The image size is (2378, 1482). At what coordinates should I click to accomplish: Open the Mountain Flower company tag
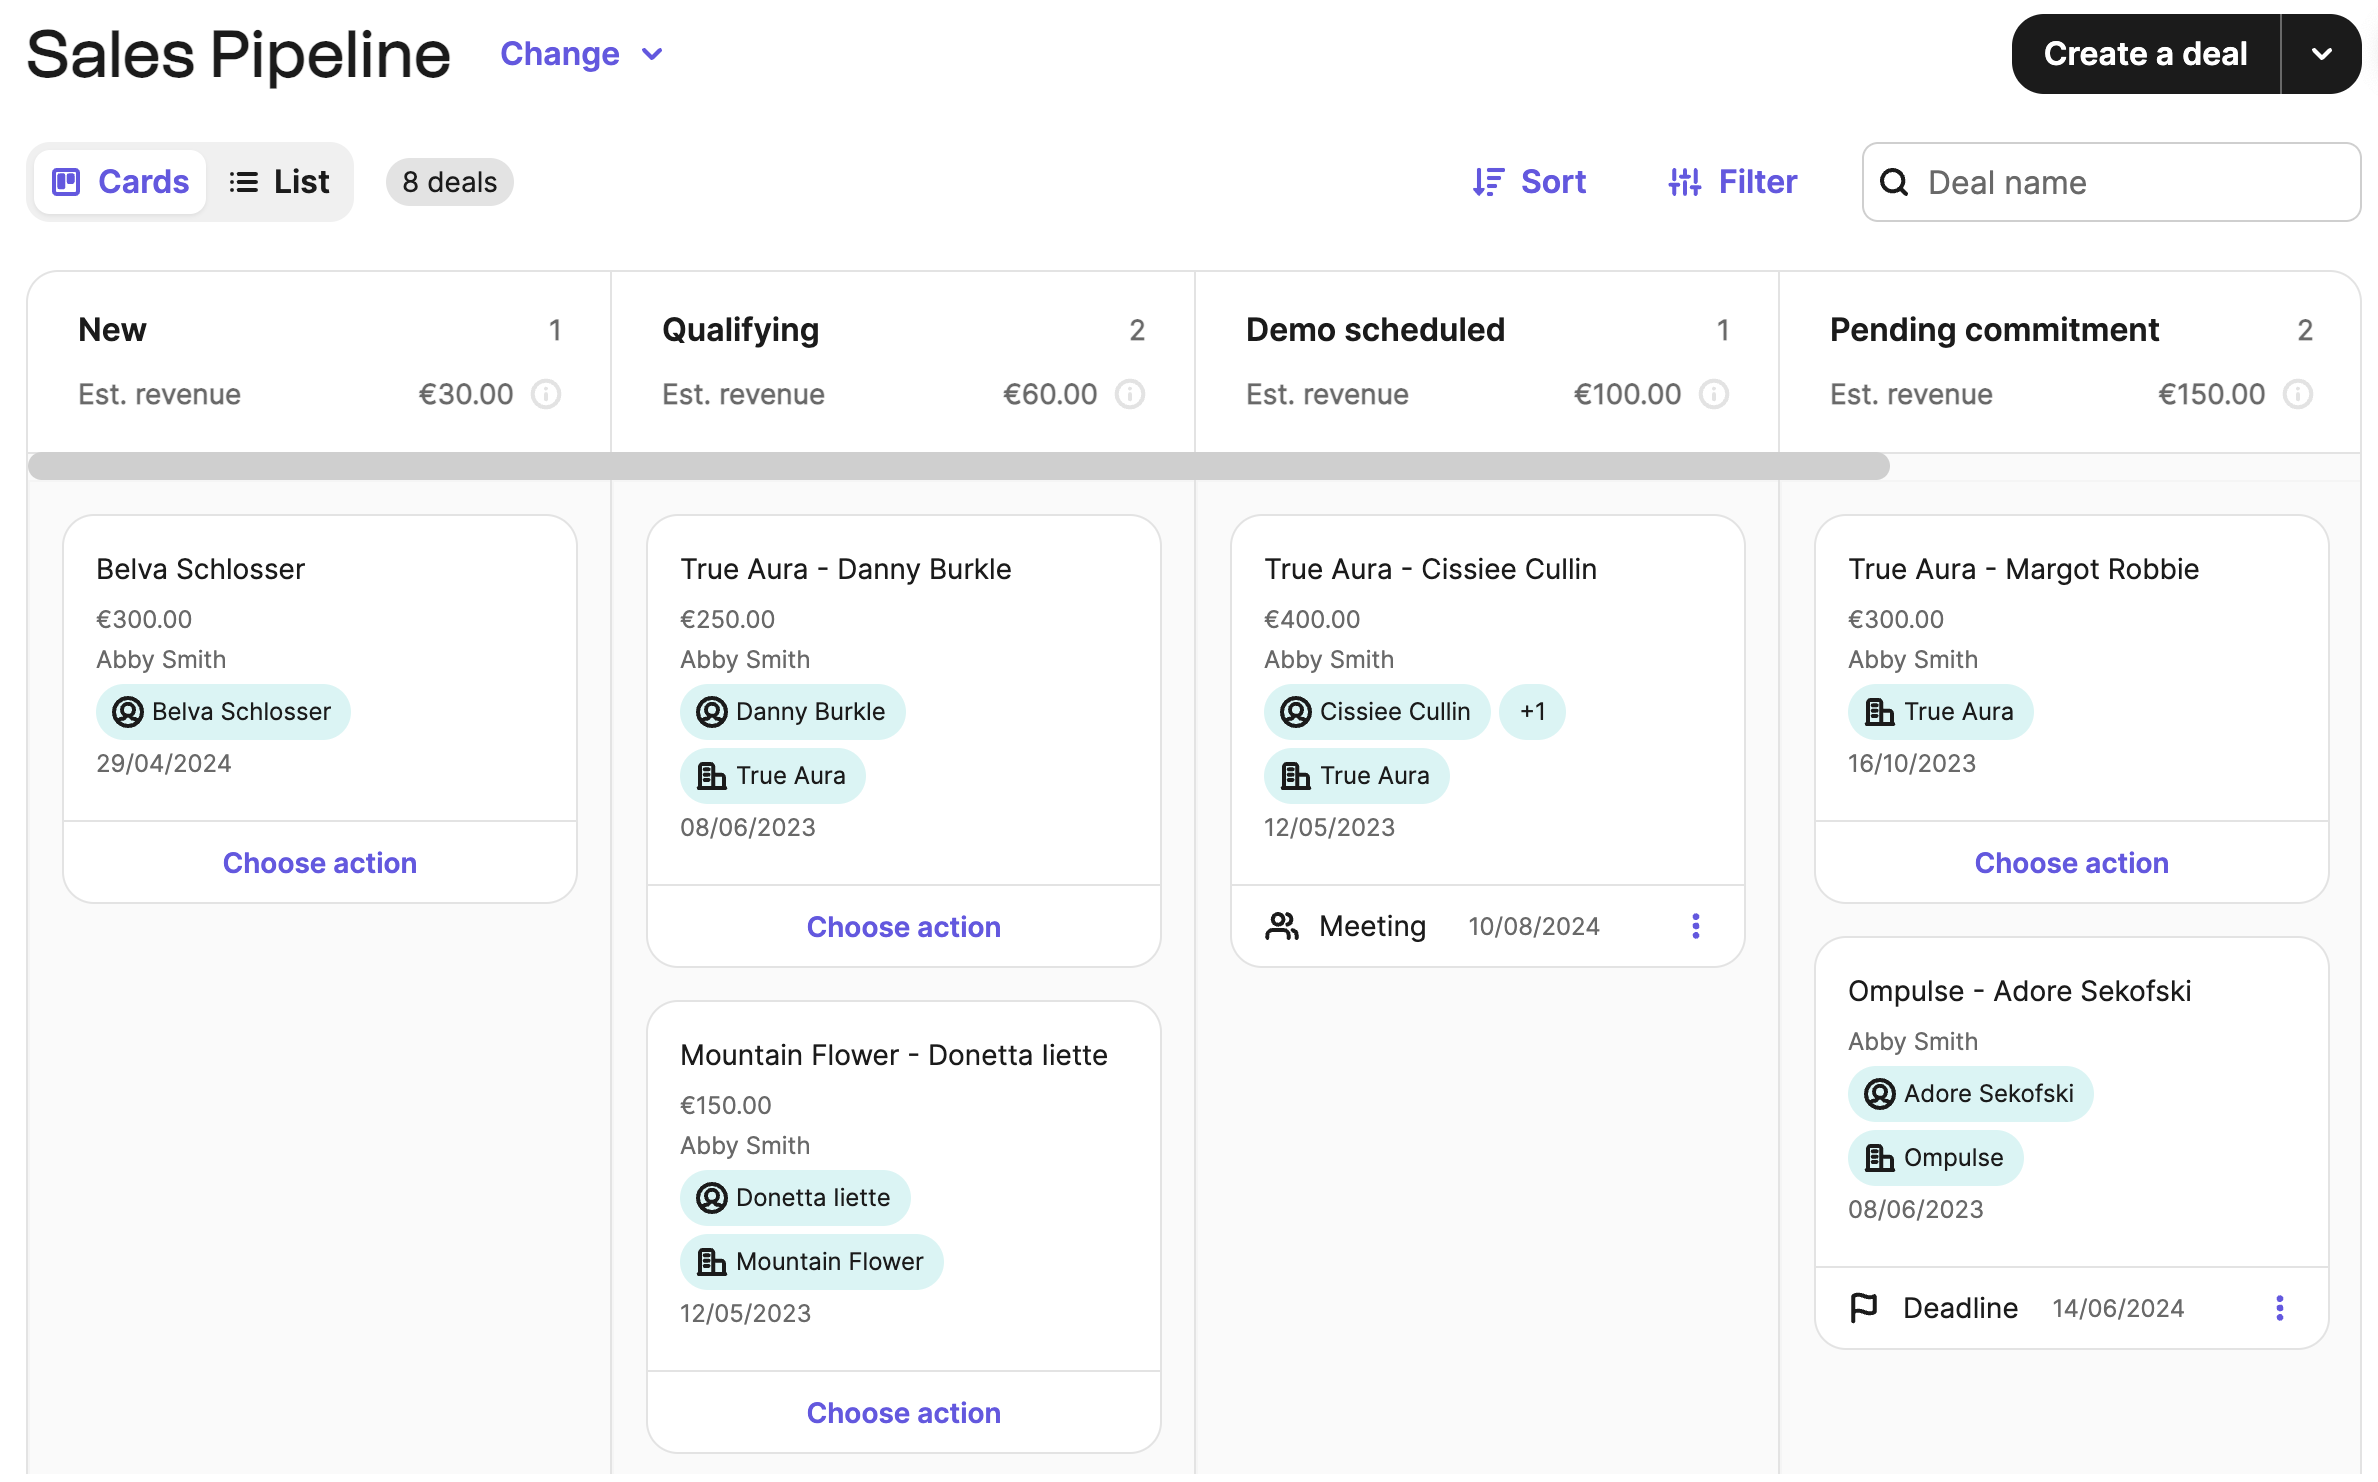click(x=811, y=1262)
